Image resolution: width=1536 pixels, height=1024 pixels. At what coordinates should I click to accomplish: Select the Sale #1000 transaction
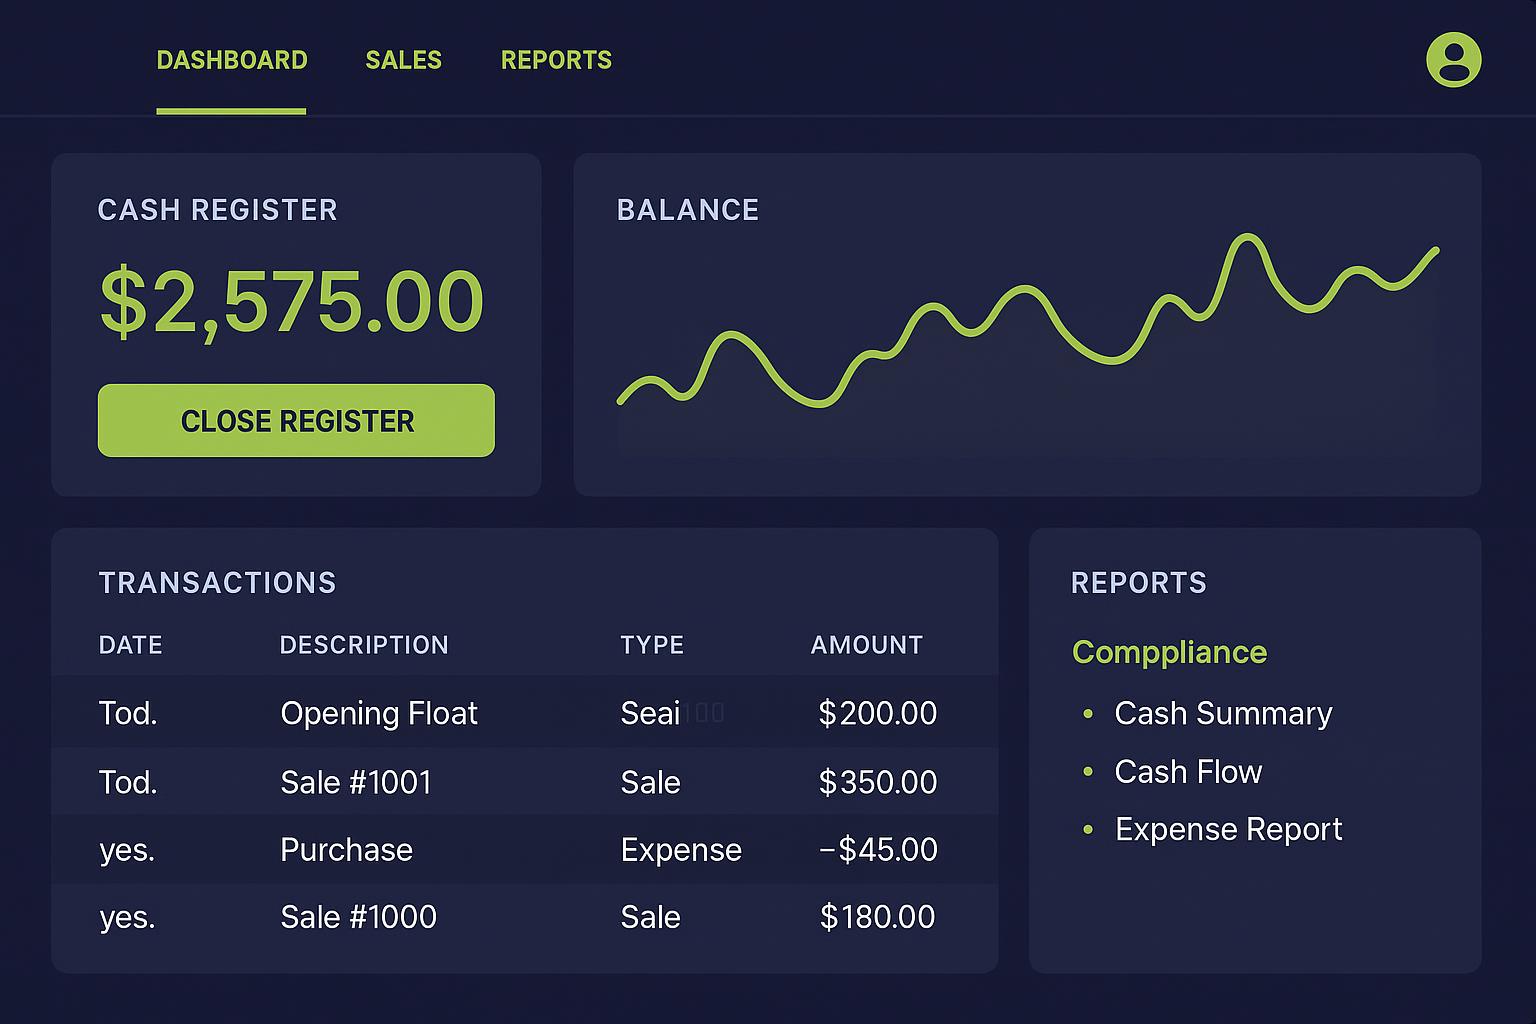coord(358,917)
